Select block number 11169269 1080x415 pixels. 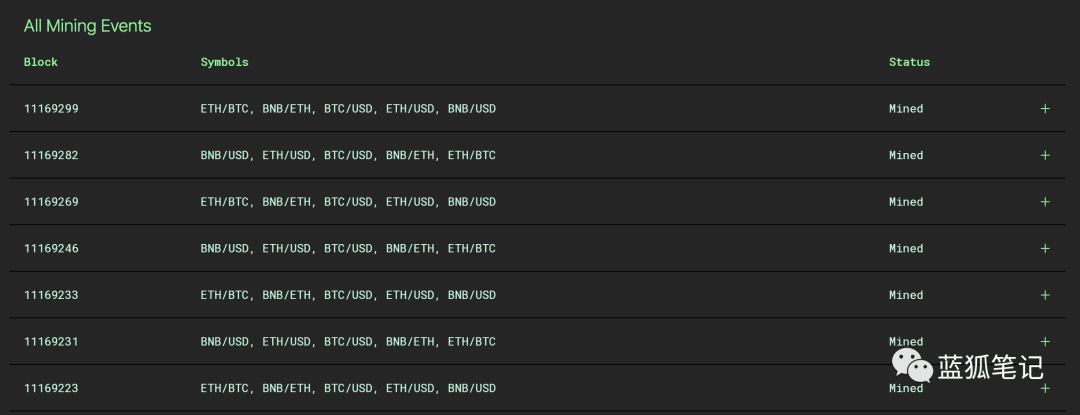(x=51, y=202)
